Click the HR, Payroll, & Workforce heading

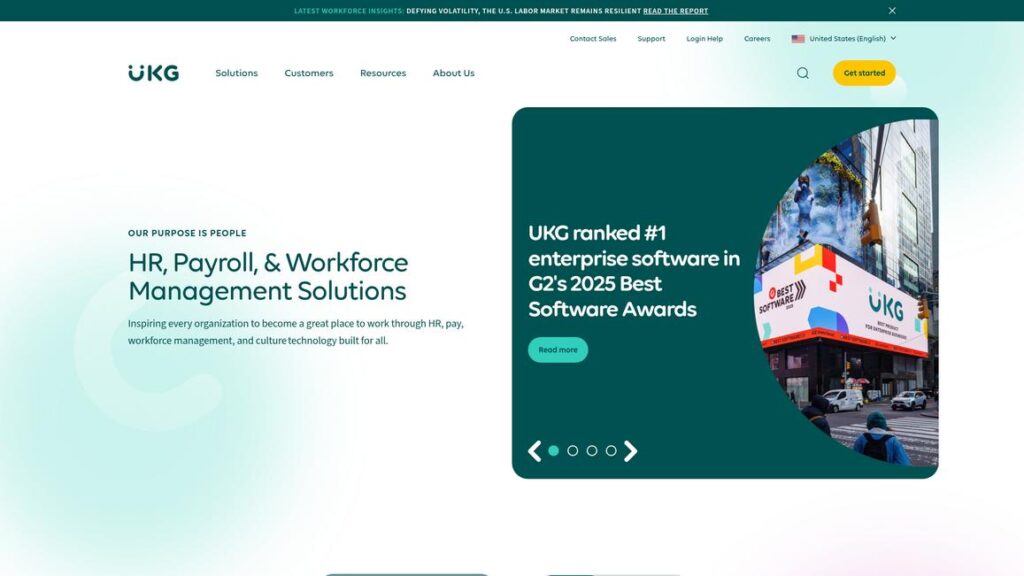click(268, 276)
